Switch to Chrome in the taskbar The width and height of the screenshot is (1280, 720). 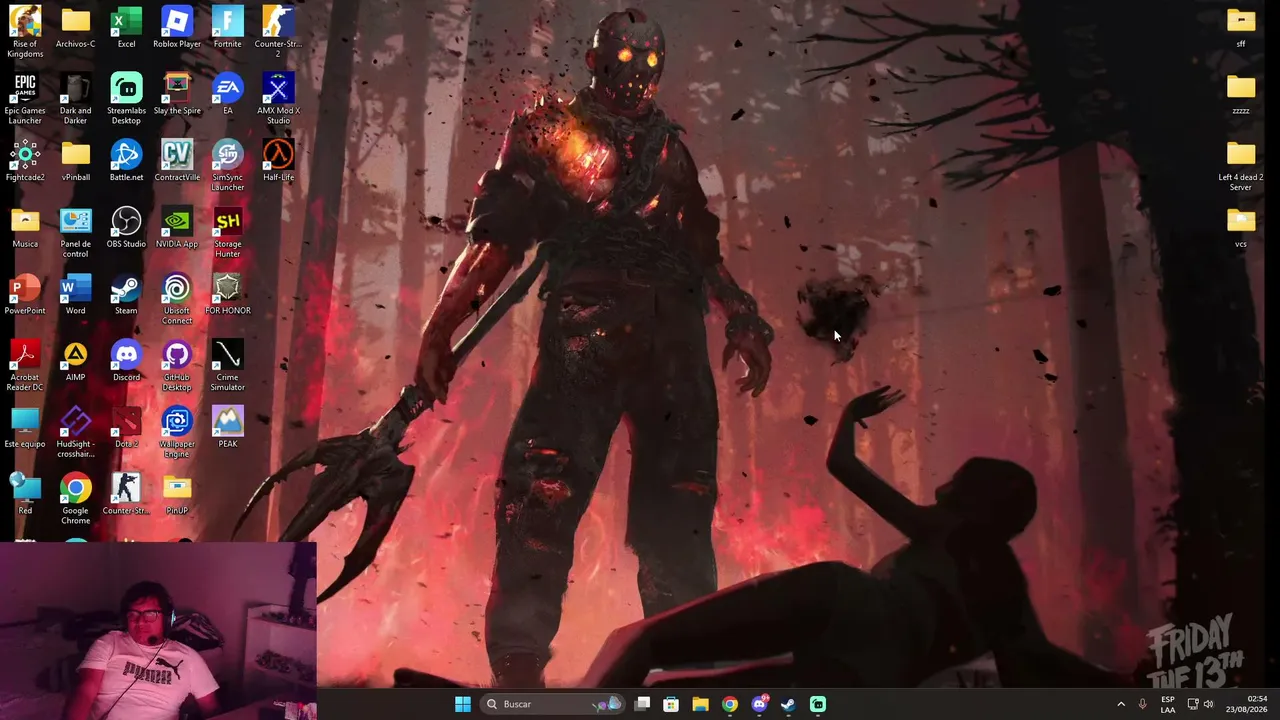tap(730, 704)
